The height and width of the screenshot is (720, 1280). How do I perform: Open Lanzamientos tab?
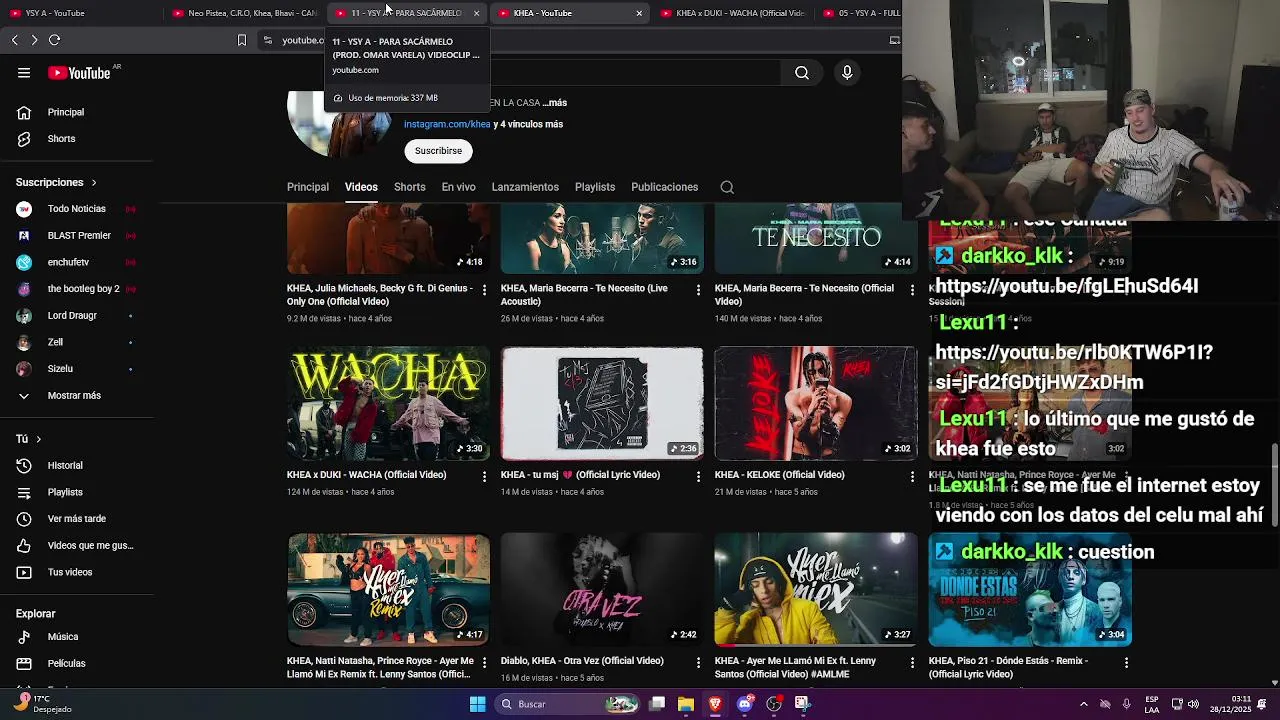pos(525,187)
